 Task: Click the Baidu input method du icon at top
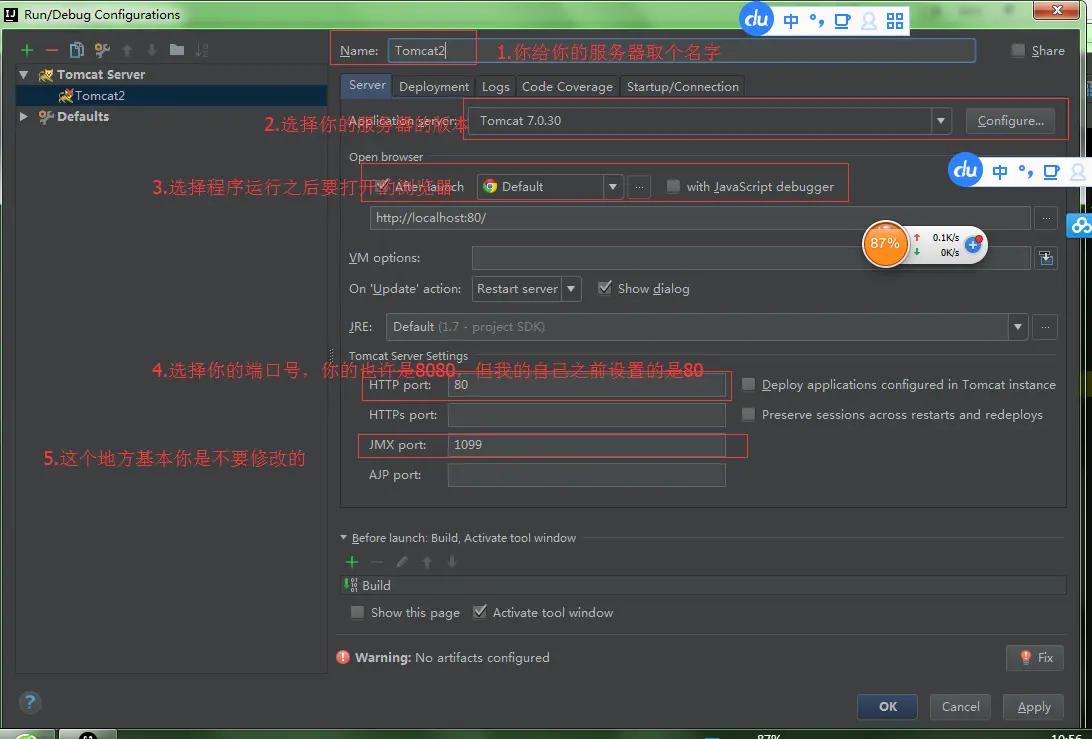[756, 19]
